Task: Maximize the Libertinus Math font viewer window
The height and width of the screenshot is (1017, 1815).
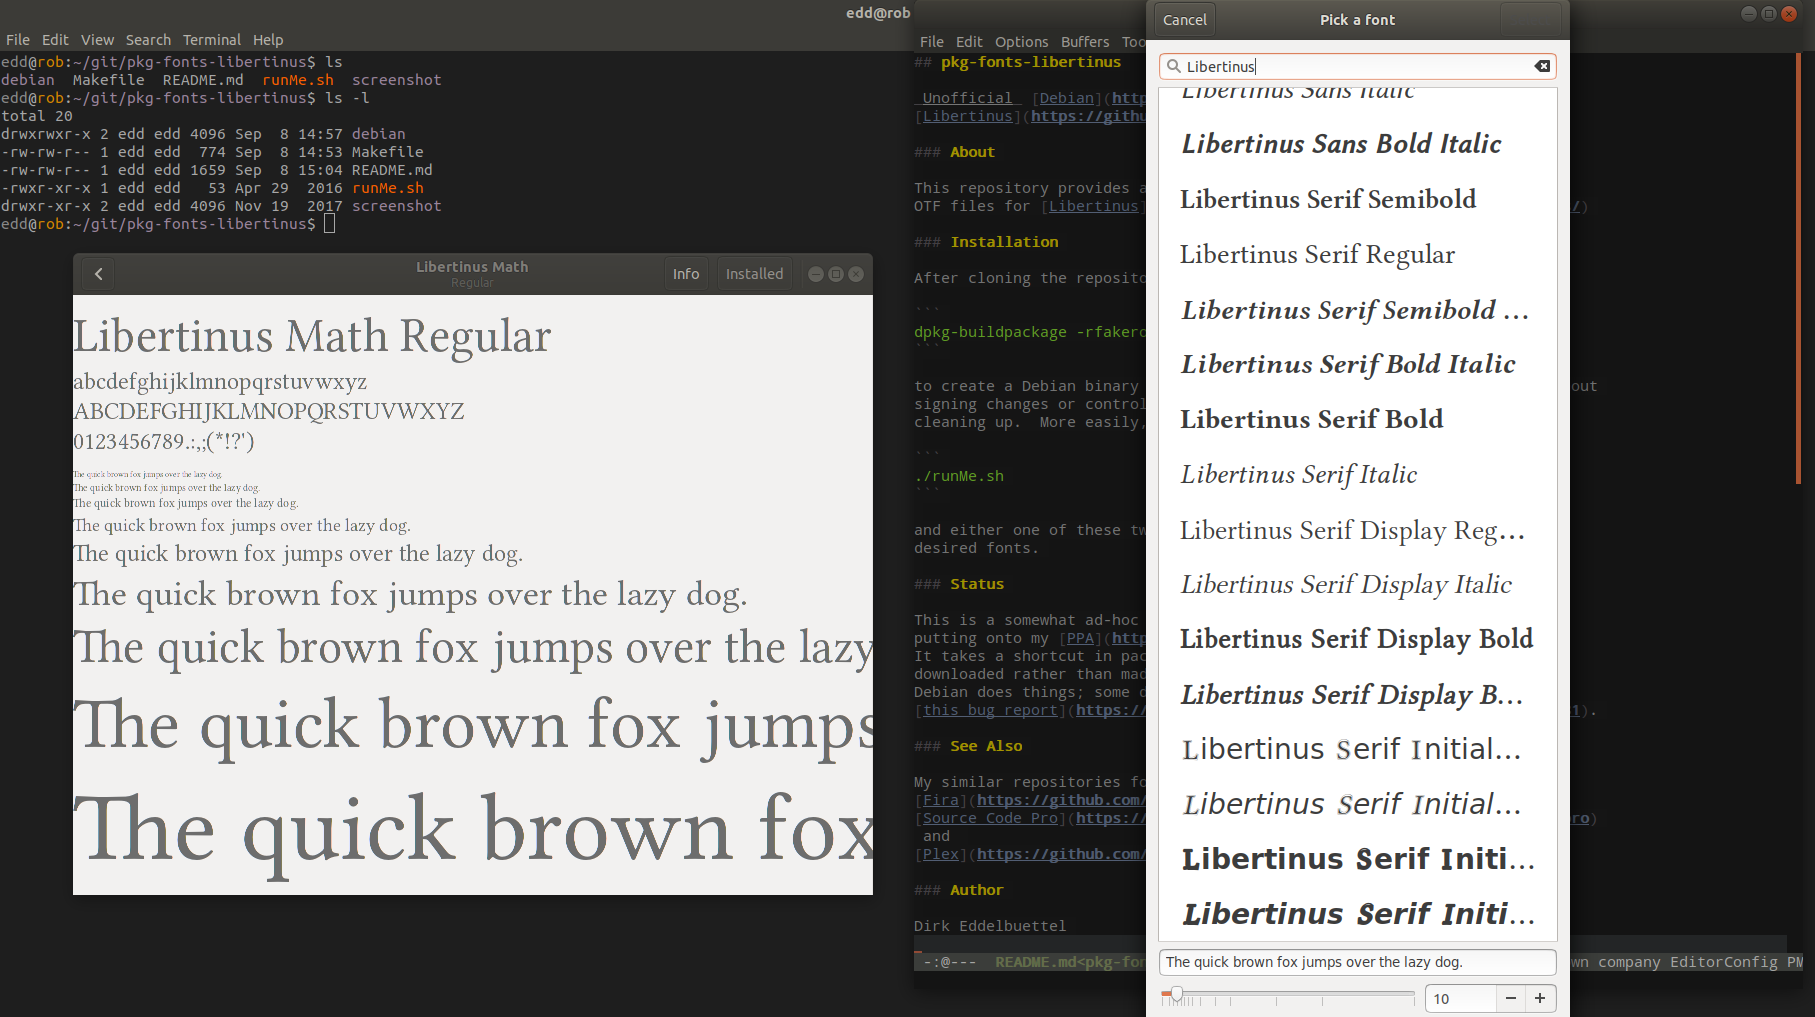Action: point(836,274)
